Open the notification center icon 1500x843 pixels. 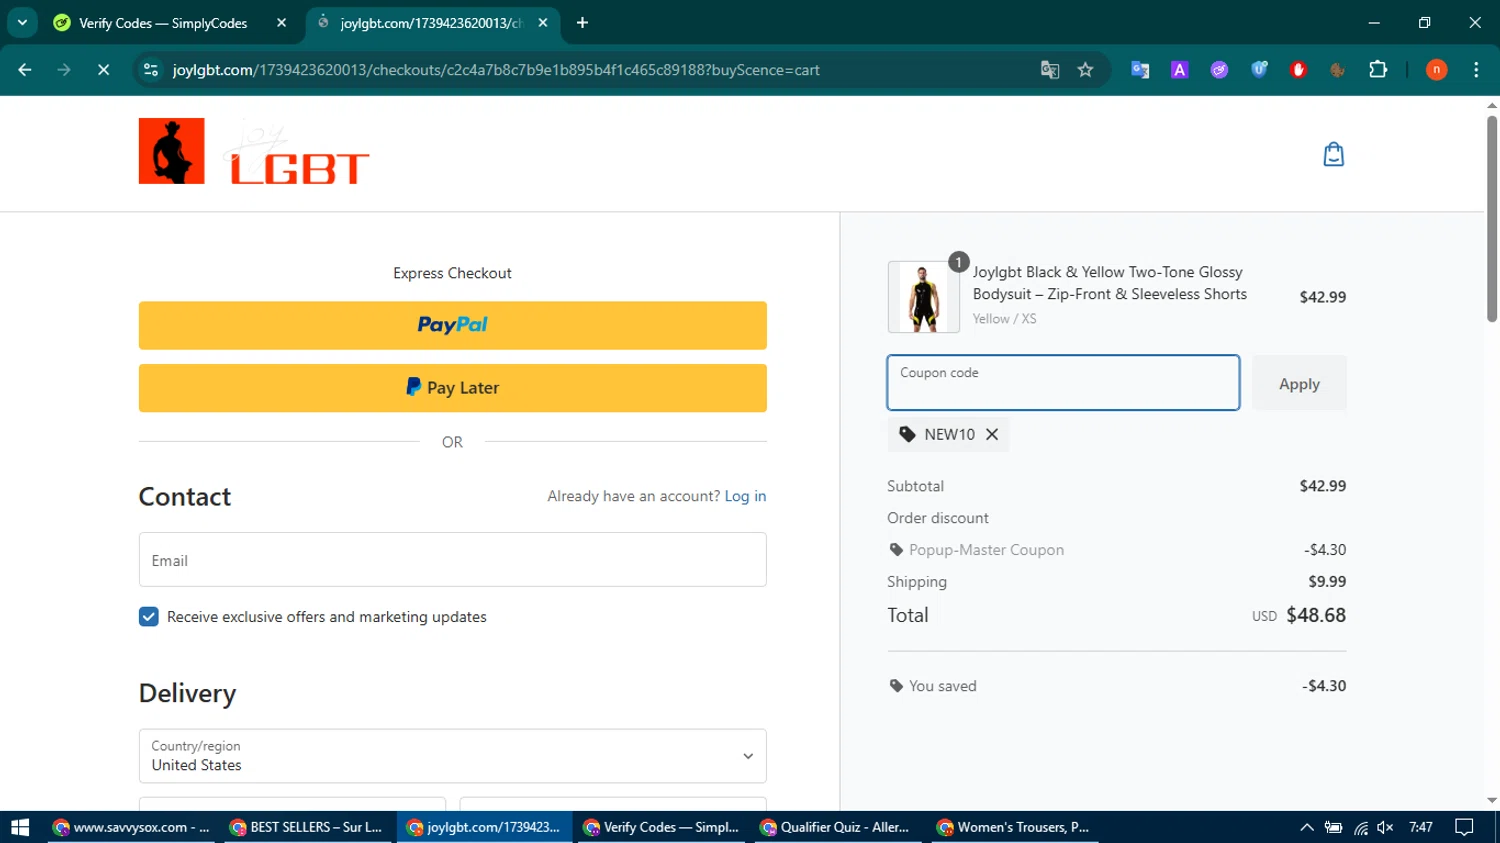pos(1464,827)
